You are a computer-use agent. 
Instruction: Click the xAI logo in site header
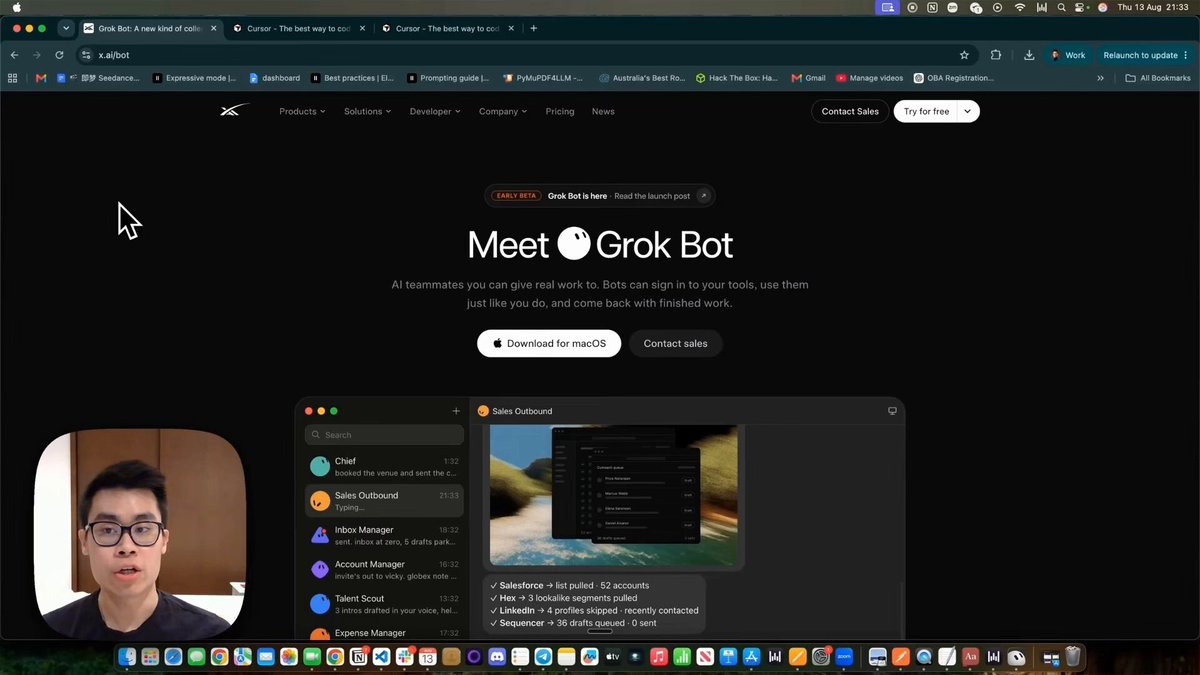[234, 111]
